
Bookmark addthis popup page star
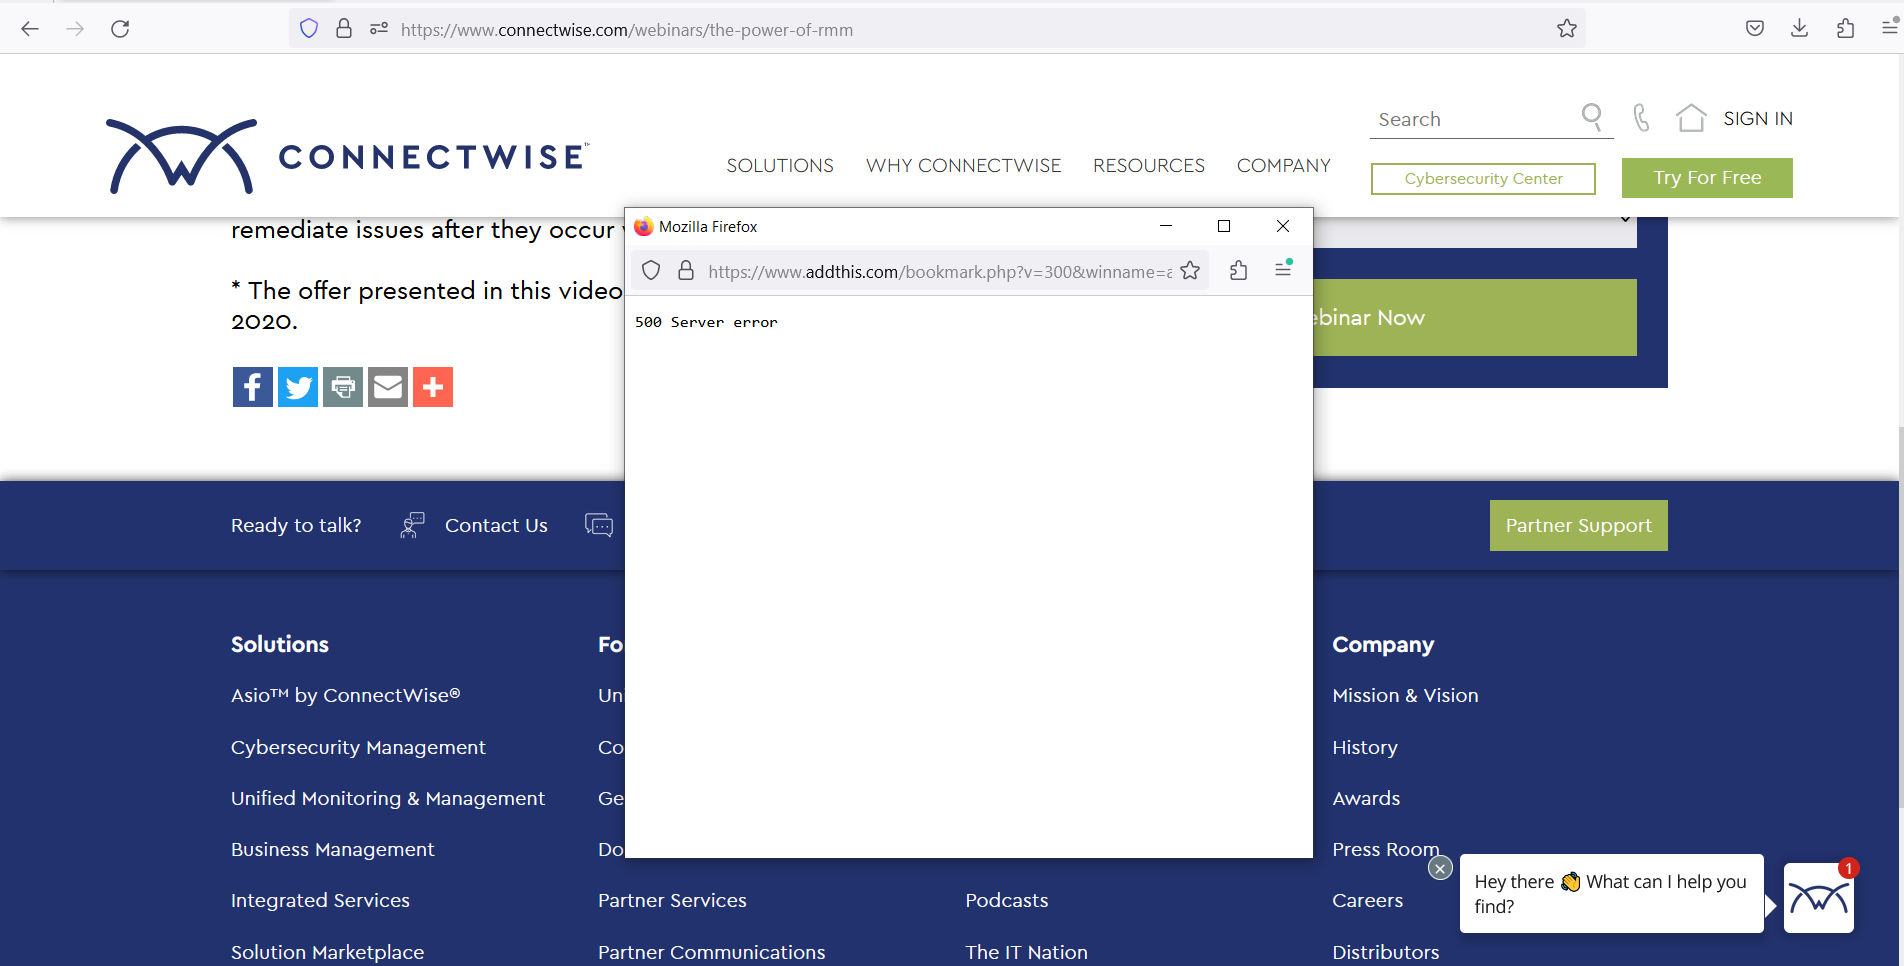click(x=1190, y=270)
